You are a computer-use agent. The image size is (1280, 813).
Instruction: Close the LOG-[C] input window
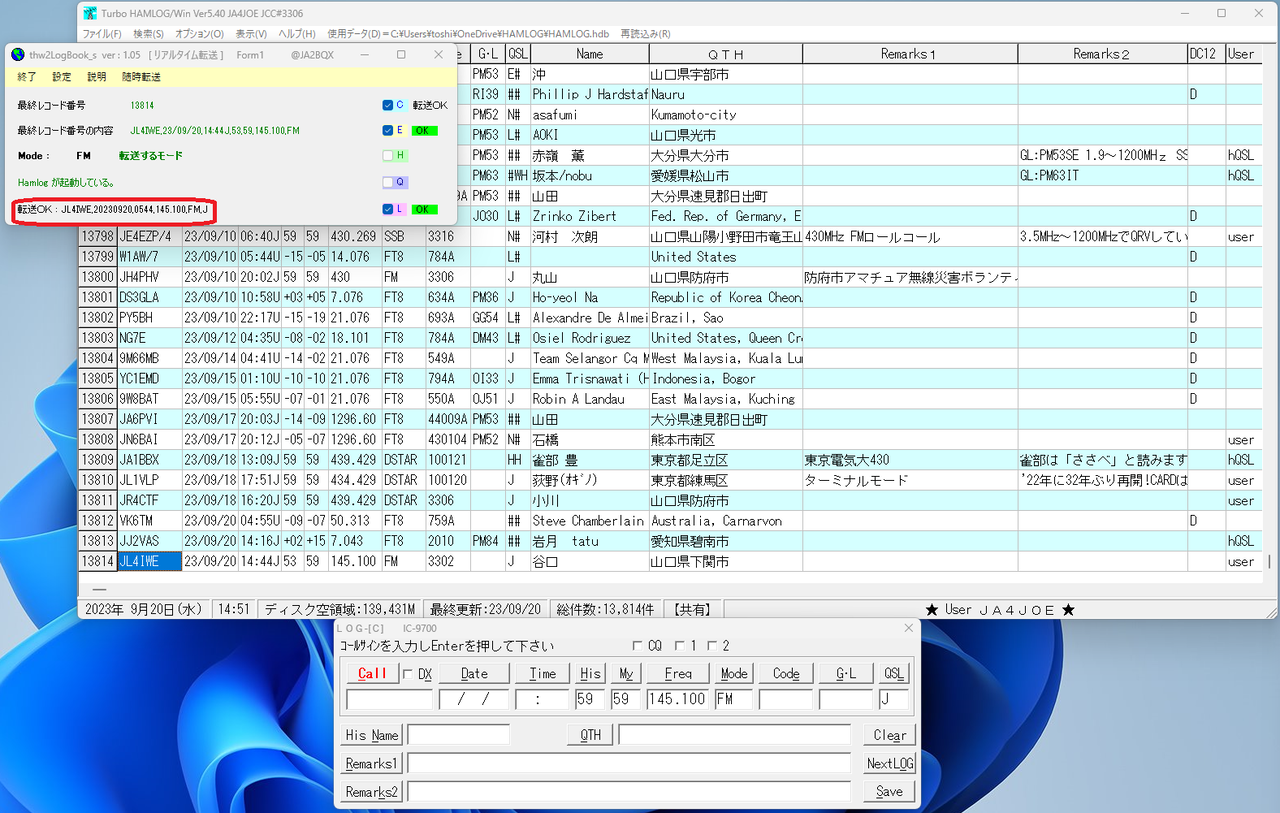point(908,628)
